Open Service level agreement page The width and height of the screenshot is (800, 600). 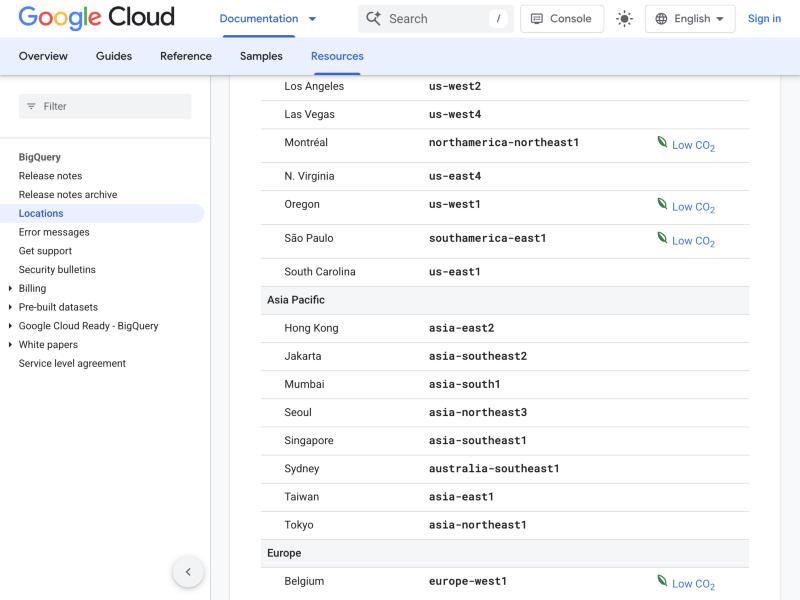[72, 363]
